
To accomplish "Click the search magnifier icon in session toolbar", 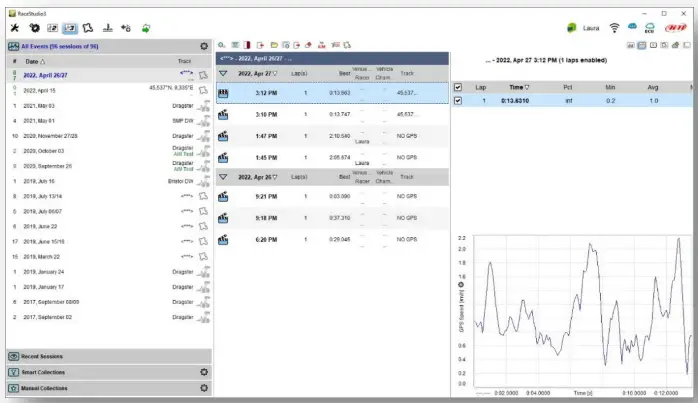I will coord(221,45).
